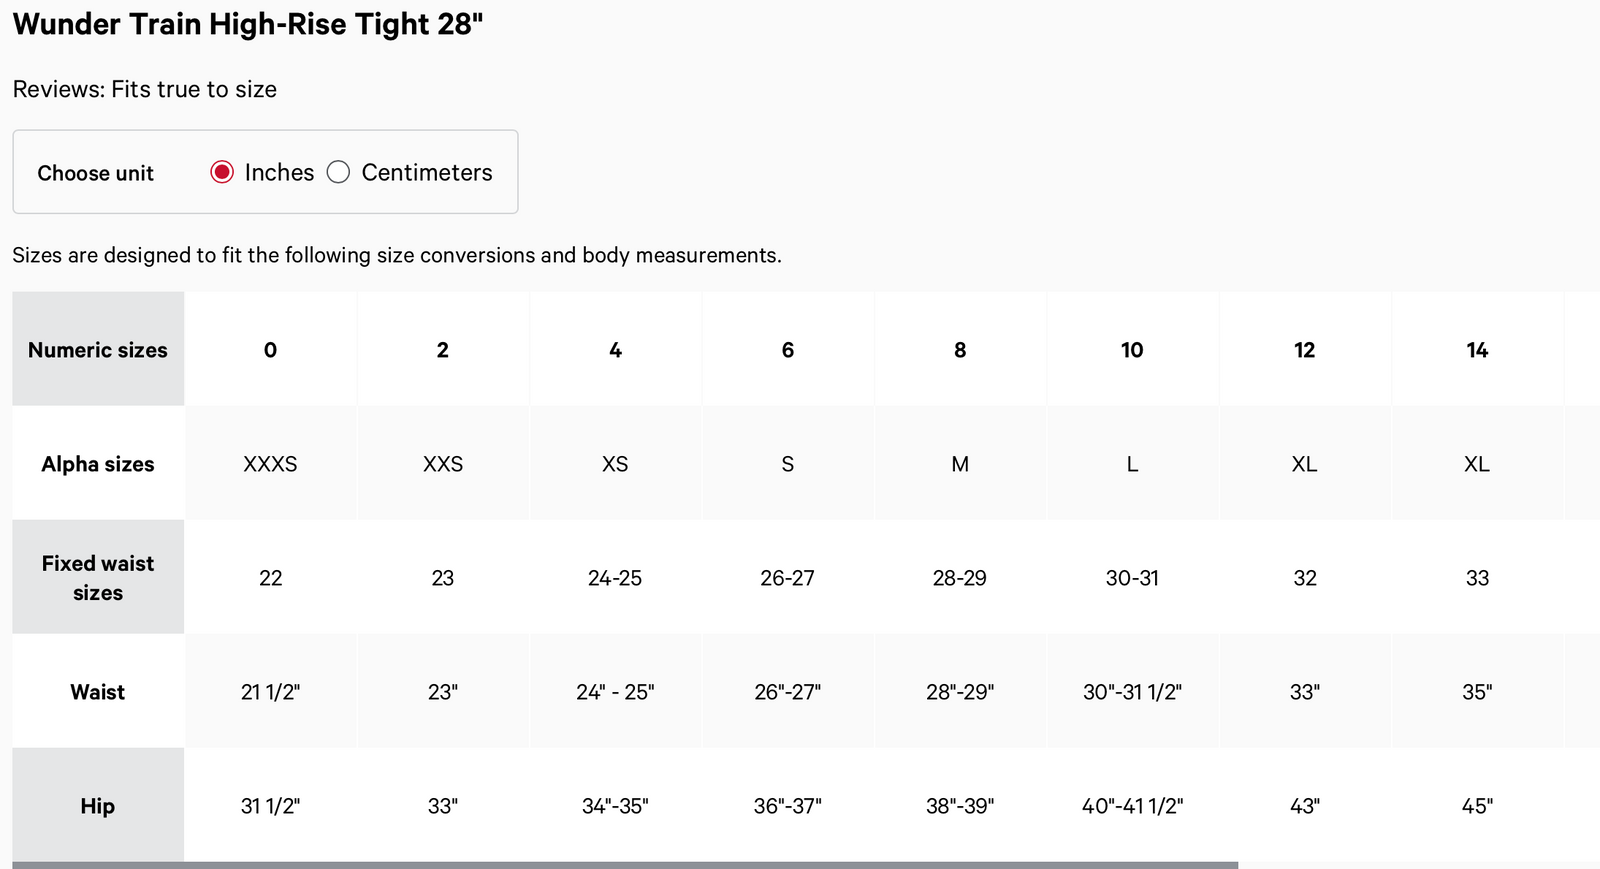
Task: Select the numeric size 6 column header
Action: 787,350
